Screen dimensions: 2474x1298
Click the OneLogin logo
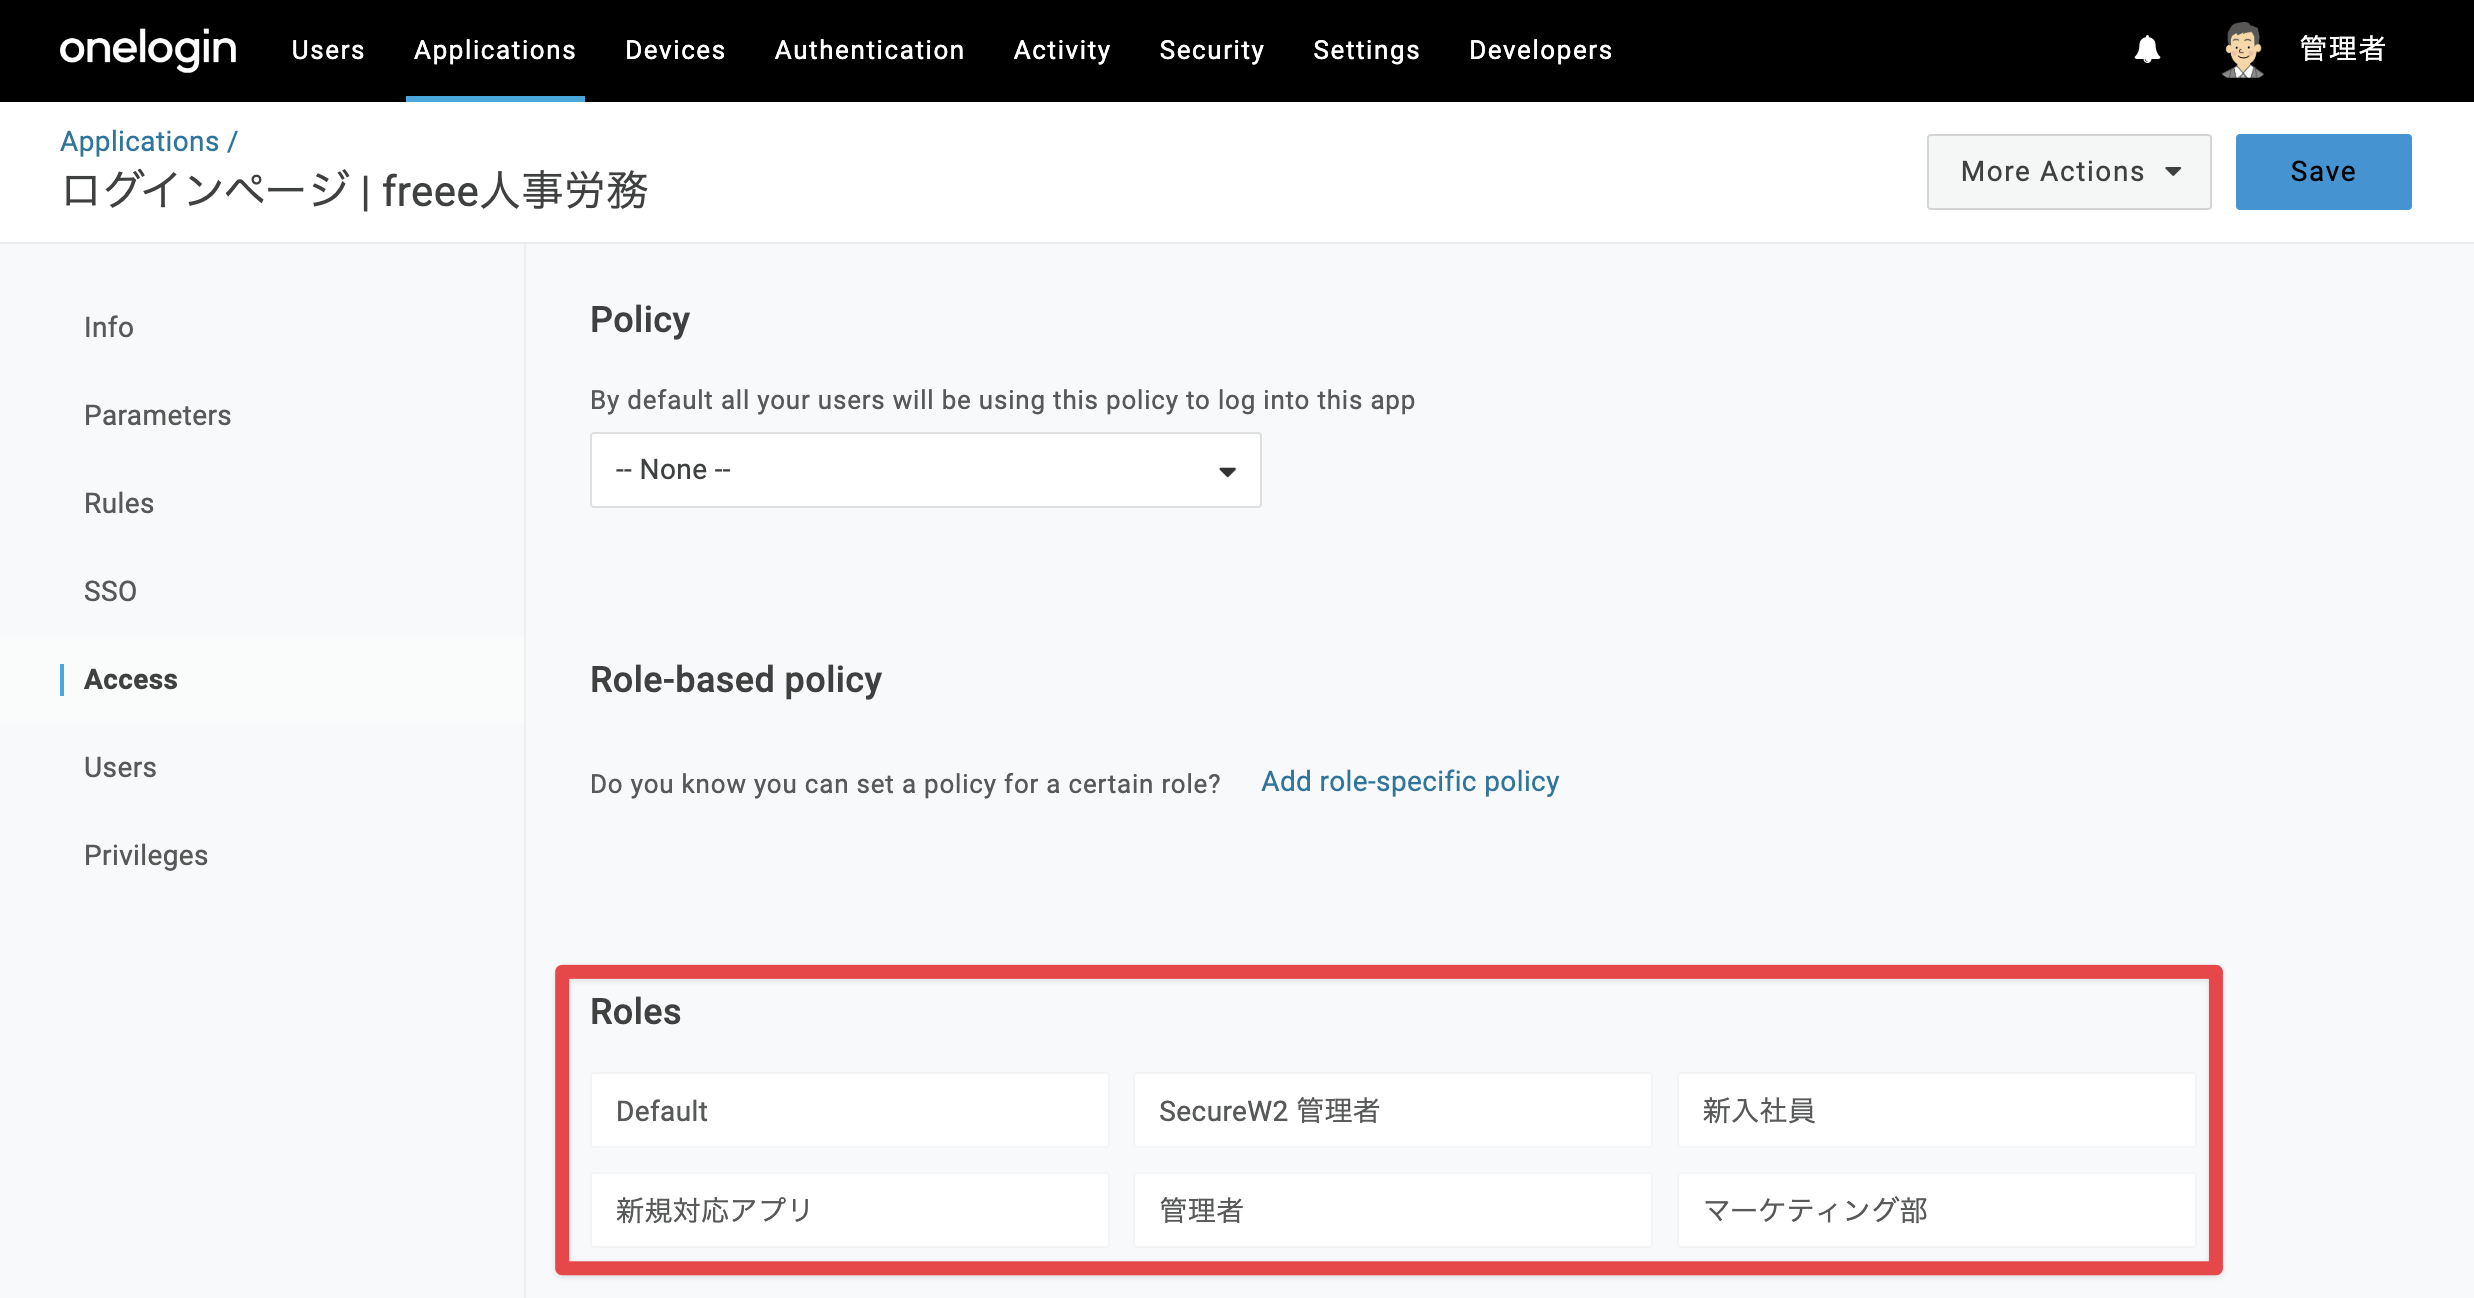[148, 49]
